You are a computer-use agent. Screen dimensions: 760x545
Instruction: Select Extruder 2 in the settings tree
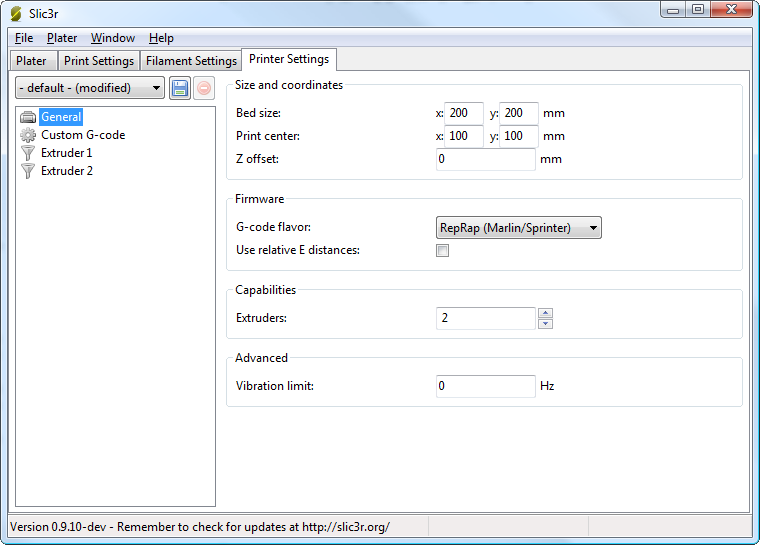click(x=66, y=171)
